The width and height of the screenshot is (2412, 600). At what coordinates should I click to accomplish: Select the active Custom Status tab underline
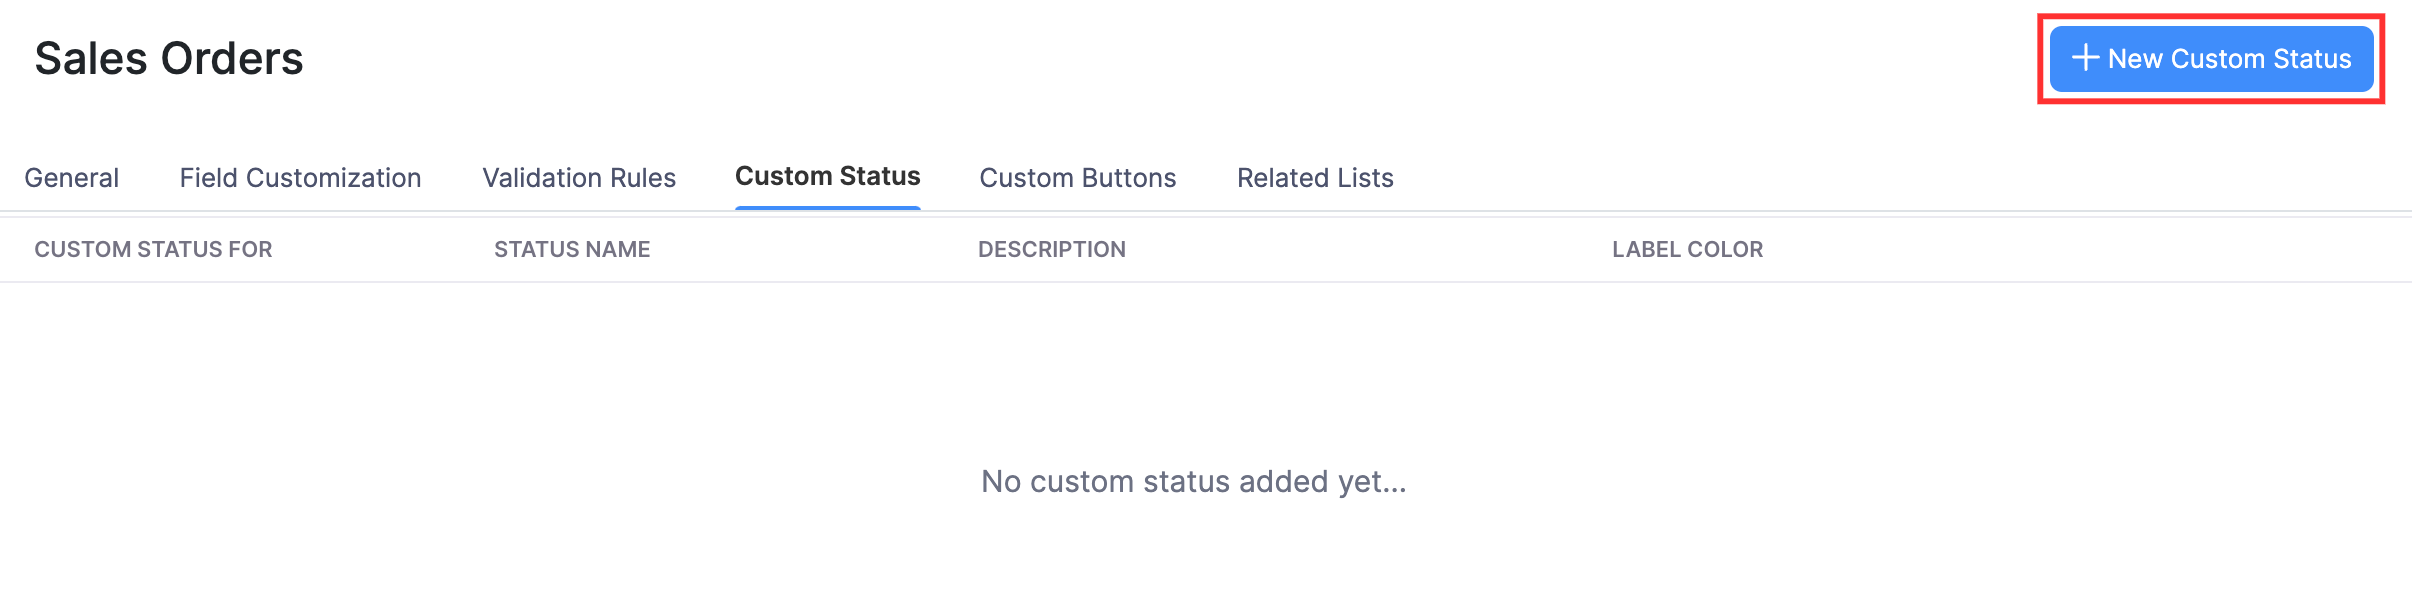click(828, 205)
